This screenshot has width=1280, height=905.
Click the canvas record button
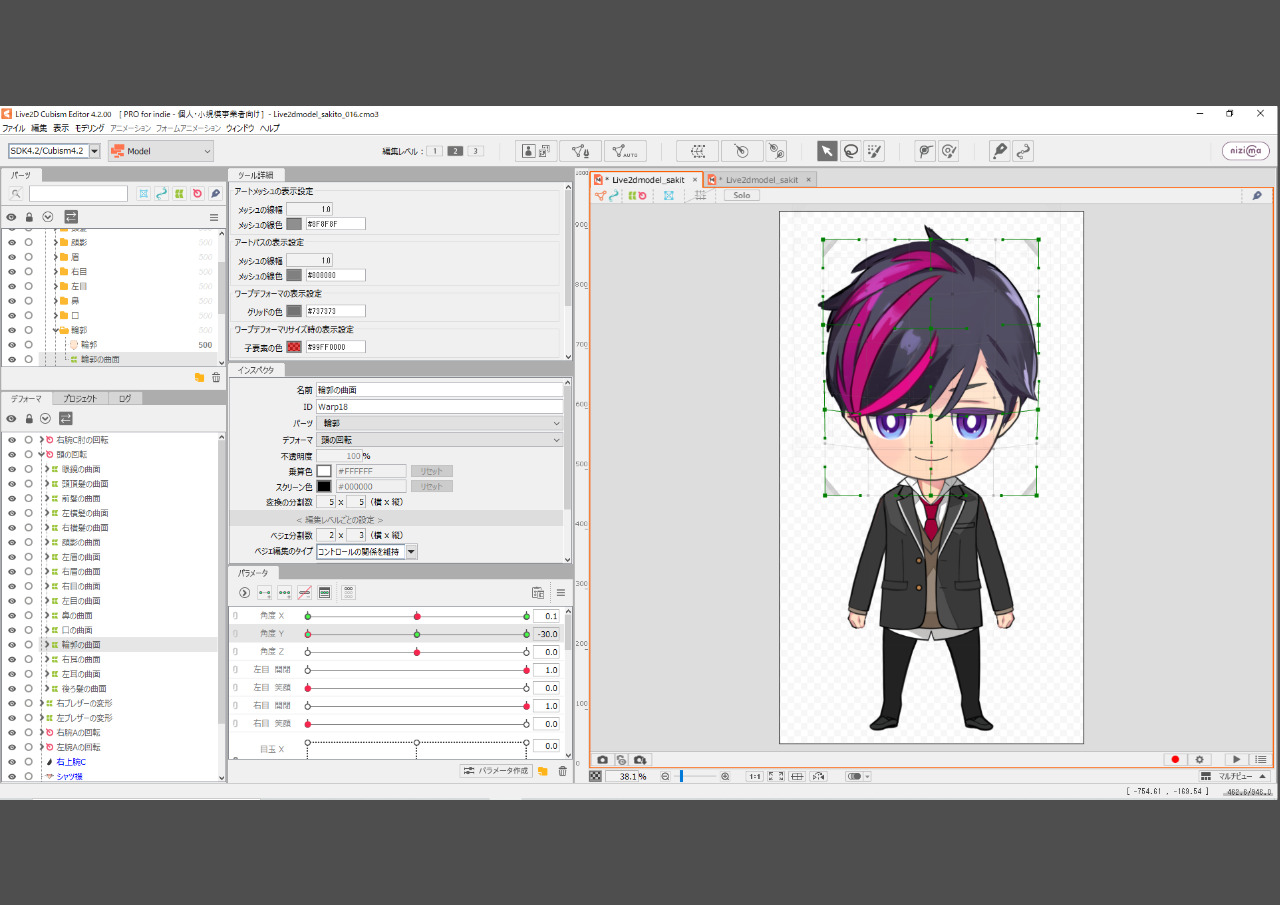(x=1175, y=760)
